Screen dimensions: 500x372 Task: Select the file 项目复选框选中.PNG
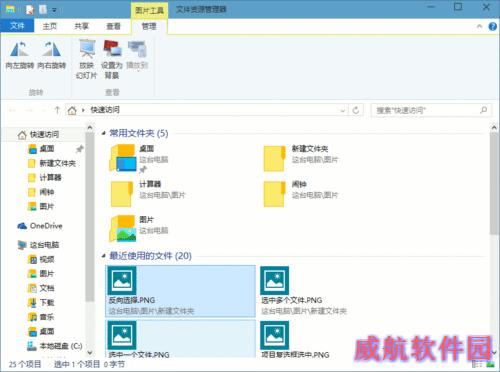click(x=295, y=339)
